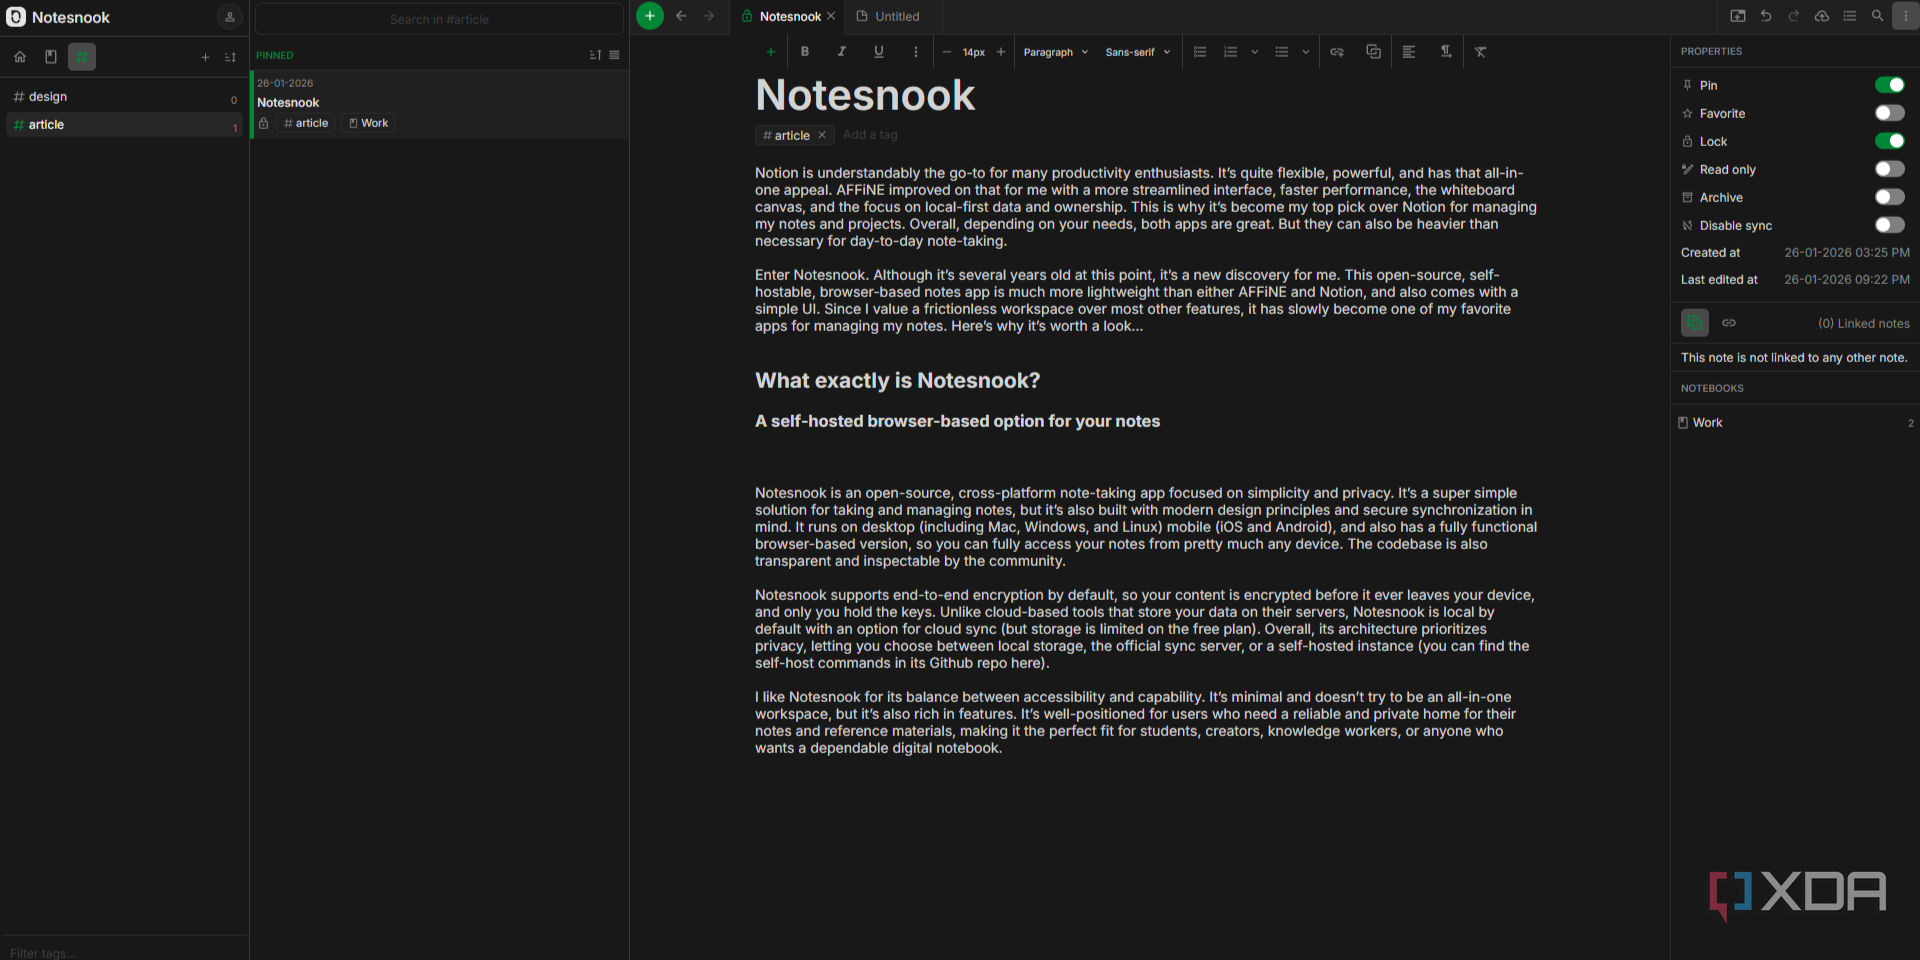Select the article tag in sidebar

tap(125, 125)
